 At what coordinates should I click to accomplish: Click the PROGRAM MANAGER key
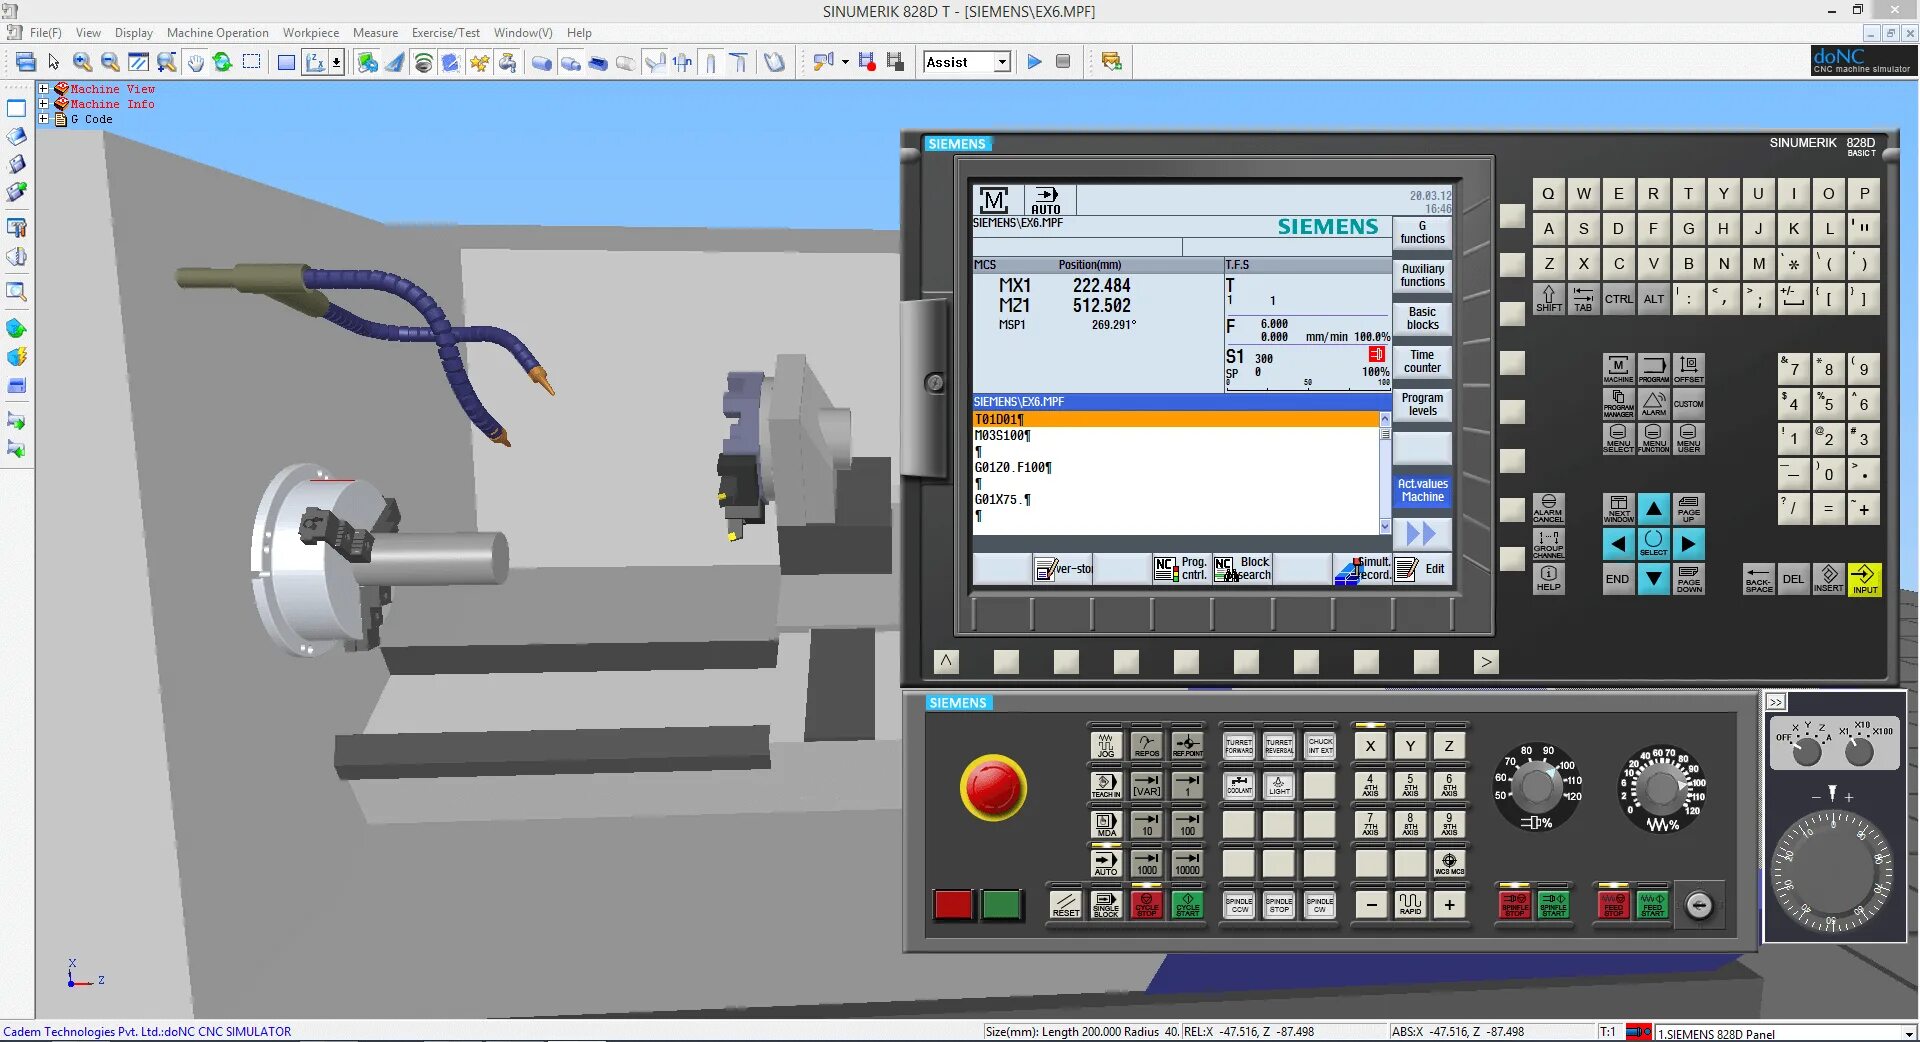click(x=1618, y=404)
